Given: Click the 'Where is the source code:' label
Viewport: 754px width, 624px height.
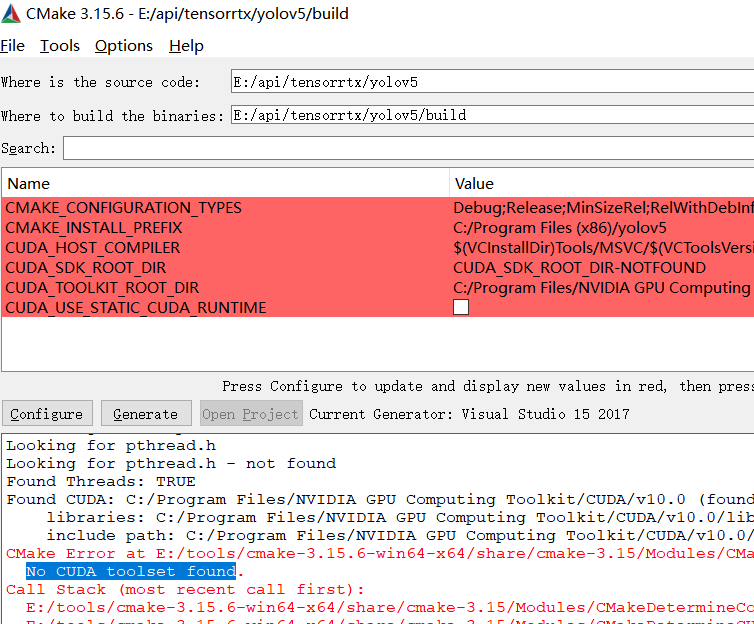Looking at the screenshot, I should click(x=100, y=82).
